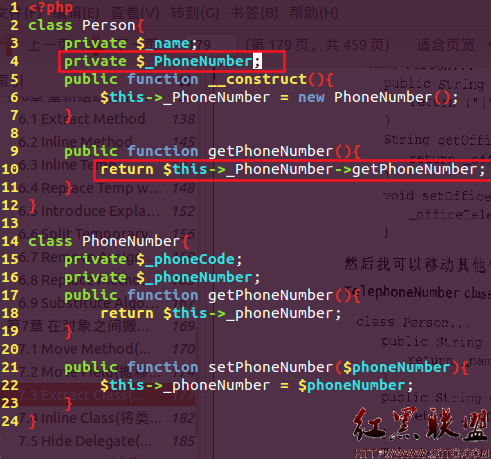The image size is (491, 459).
Task: Open the 6.4 Replace Temp outline entry
Action: [x=90, y=188]
